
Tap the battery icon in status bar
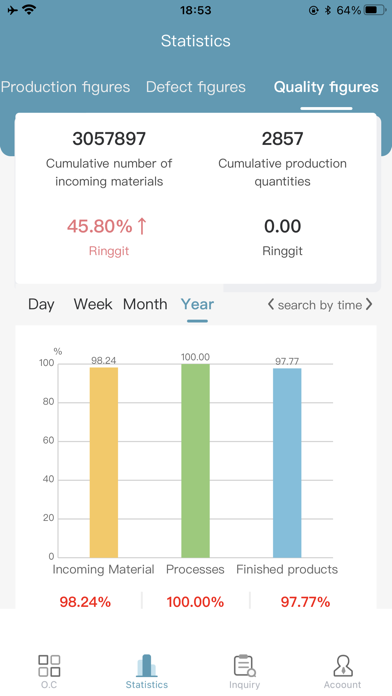(375, 10)
